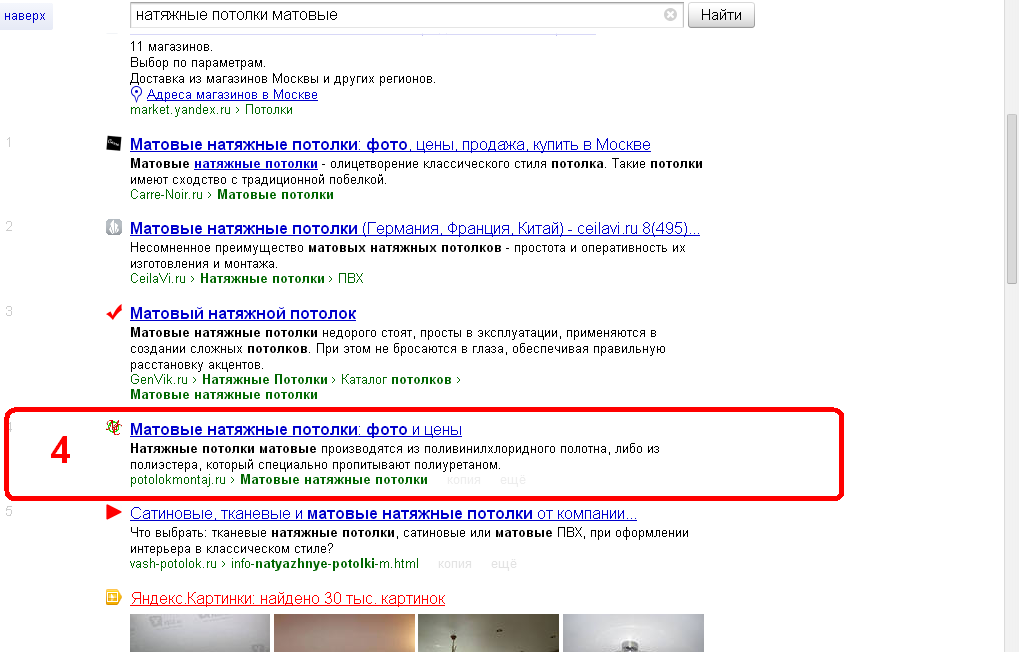Open Матовые натяжные потолки breadcrumb of potolokmontaj.ru
The image size is (1024, 652).
coord(334,480)
